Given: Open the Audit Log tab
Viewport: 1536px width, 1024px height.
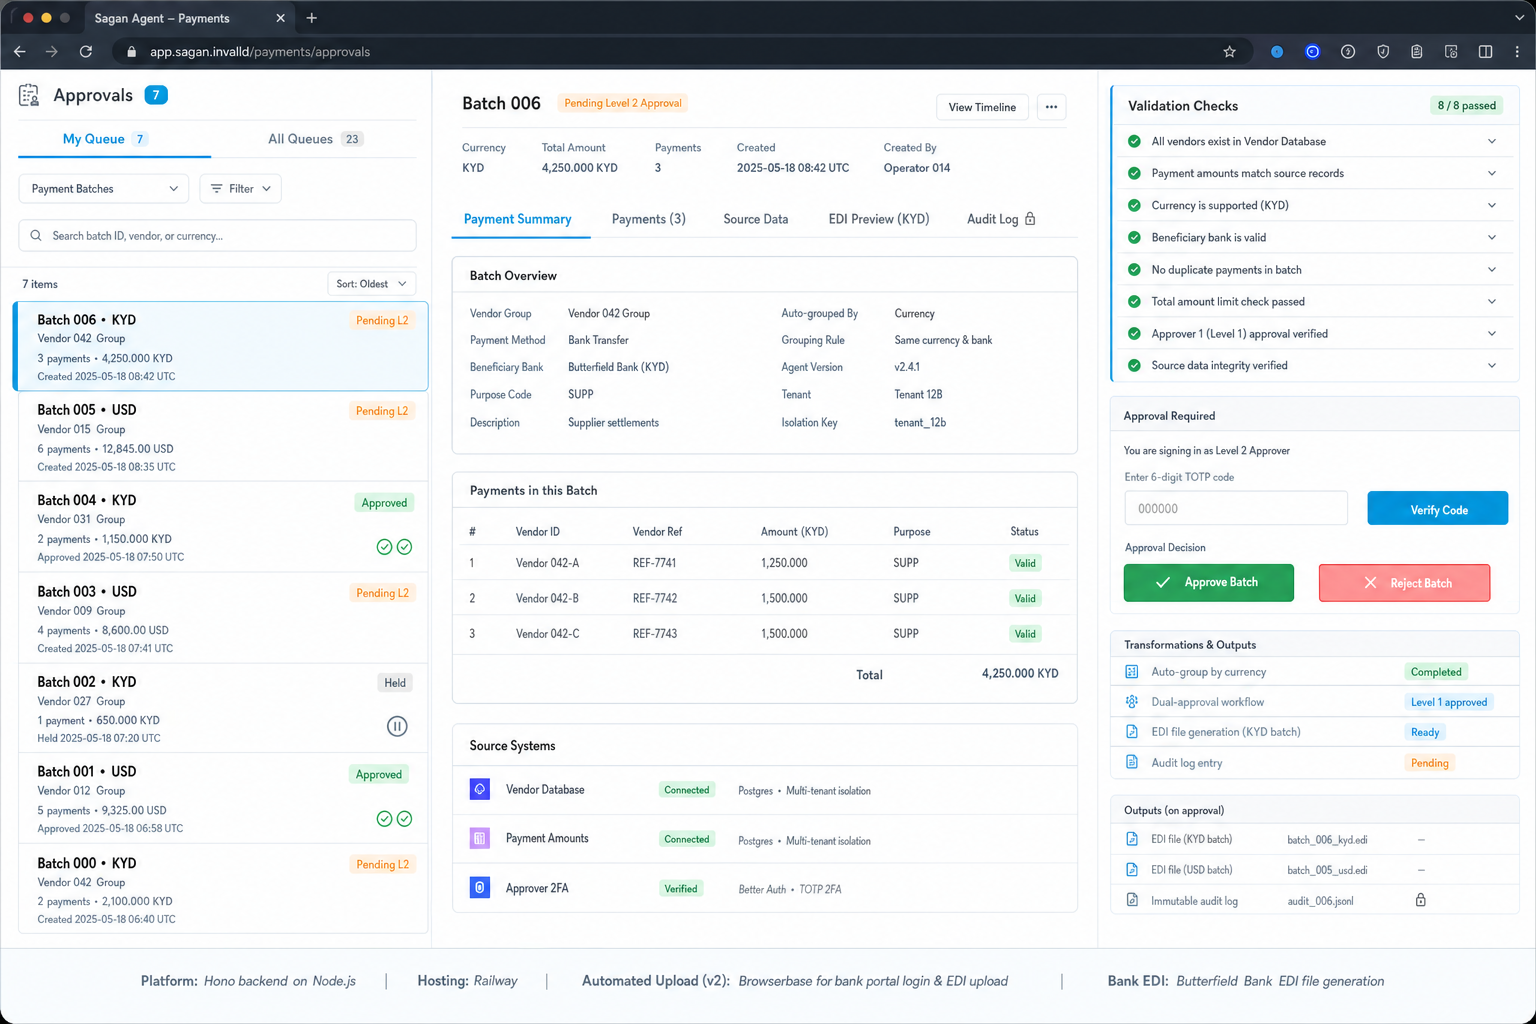Looking at the screenshot, I should click(x=1001, y=219).
